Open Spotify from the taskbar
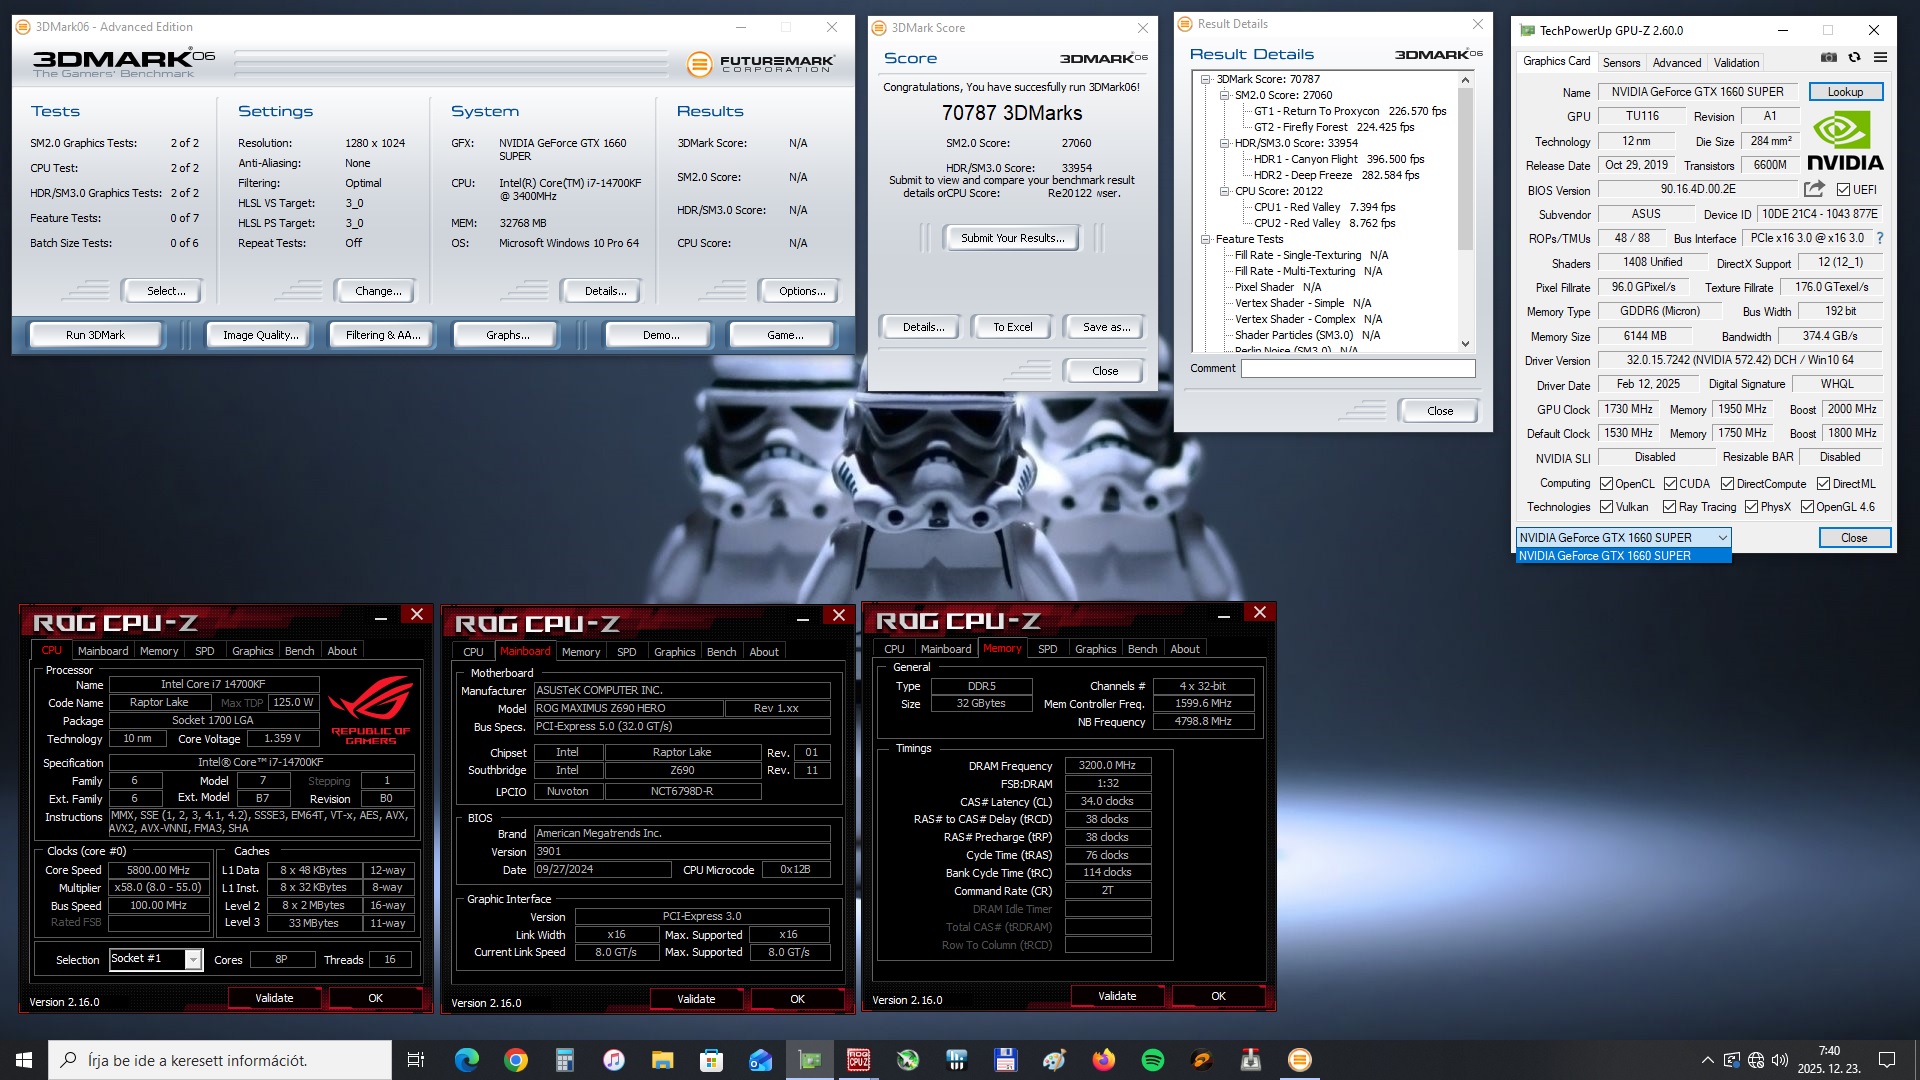The height and width of the screenshot is (1080, 1920). coord(1152,1060)
